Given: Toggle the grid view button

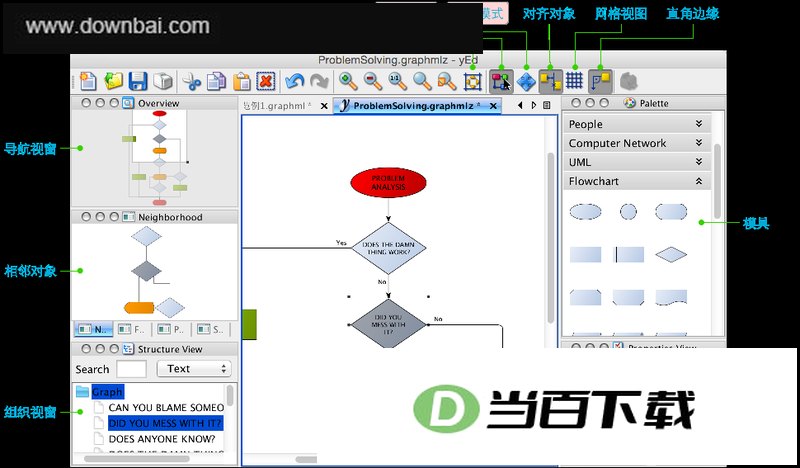Looking at the screenshot, I should [x=574, y=81].
